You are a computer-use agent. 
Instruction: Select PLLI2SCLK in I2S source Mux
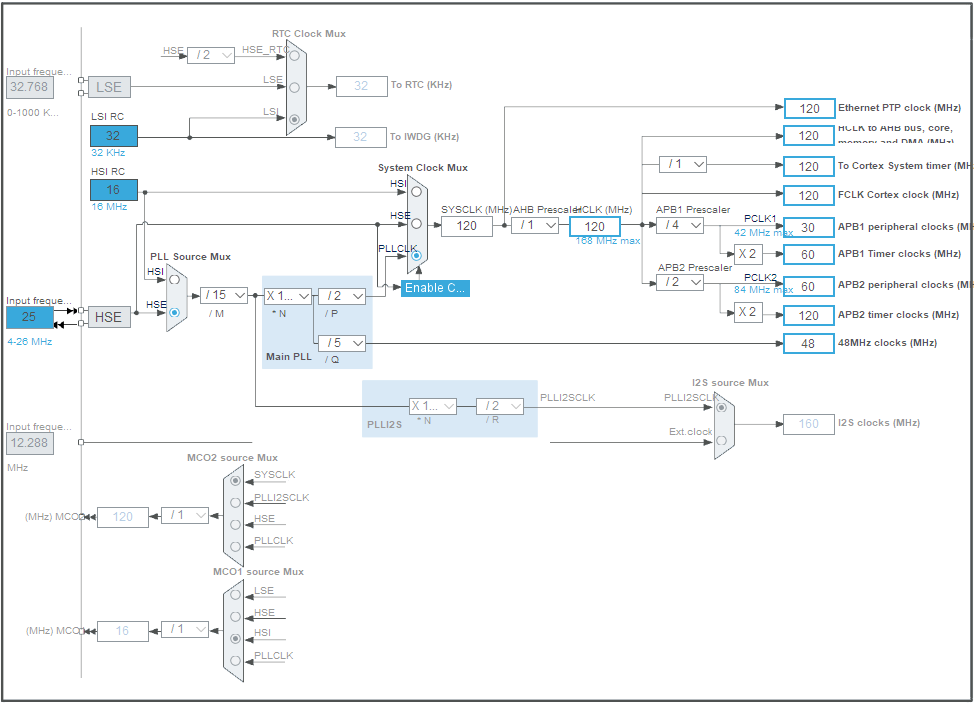coord(721,407)
